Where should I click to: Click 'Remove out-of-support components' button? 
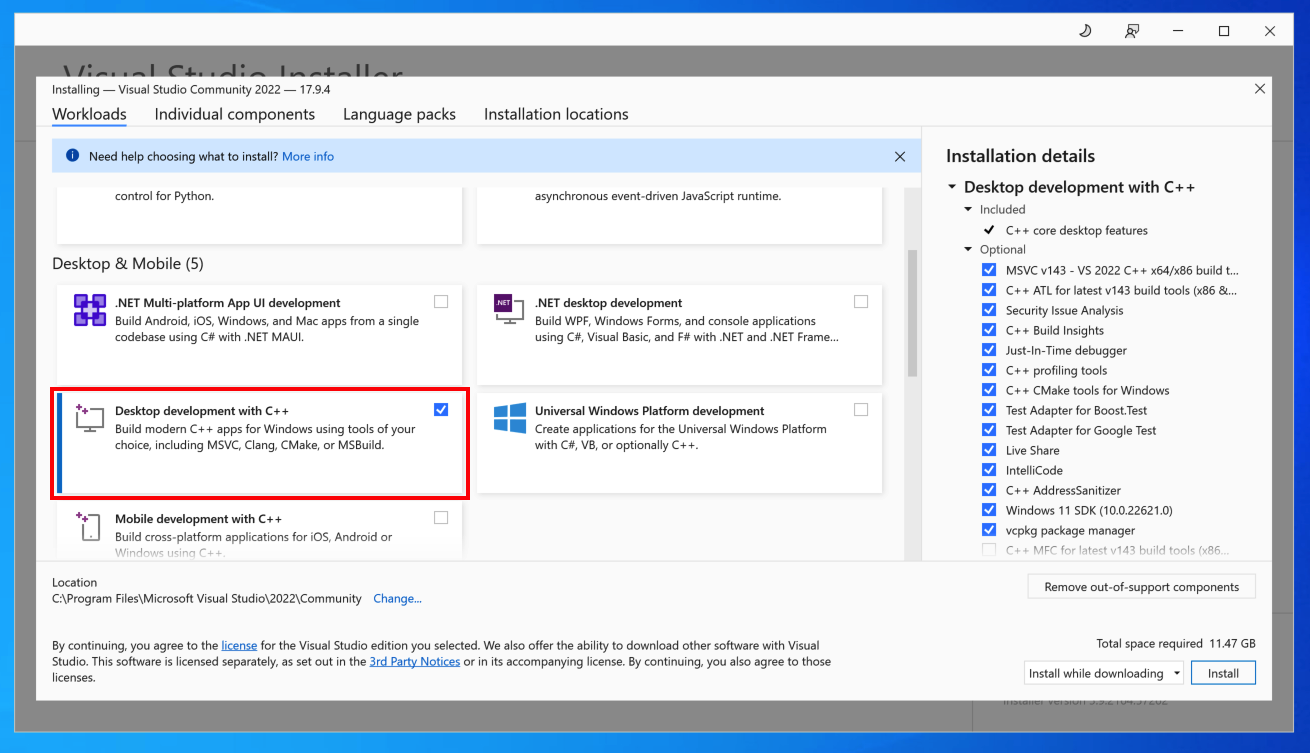[x=1141, y=587]
